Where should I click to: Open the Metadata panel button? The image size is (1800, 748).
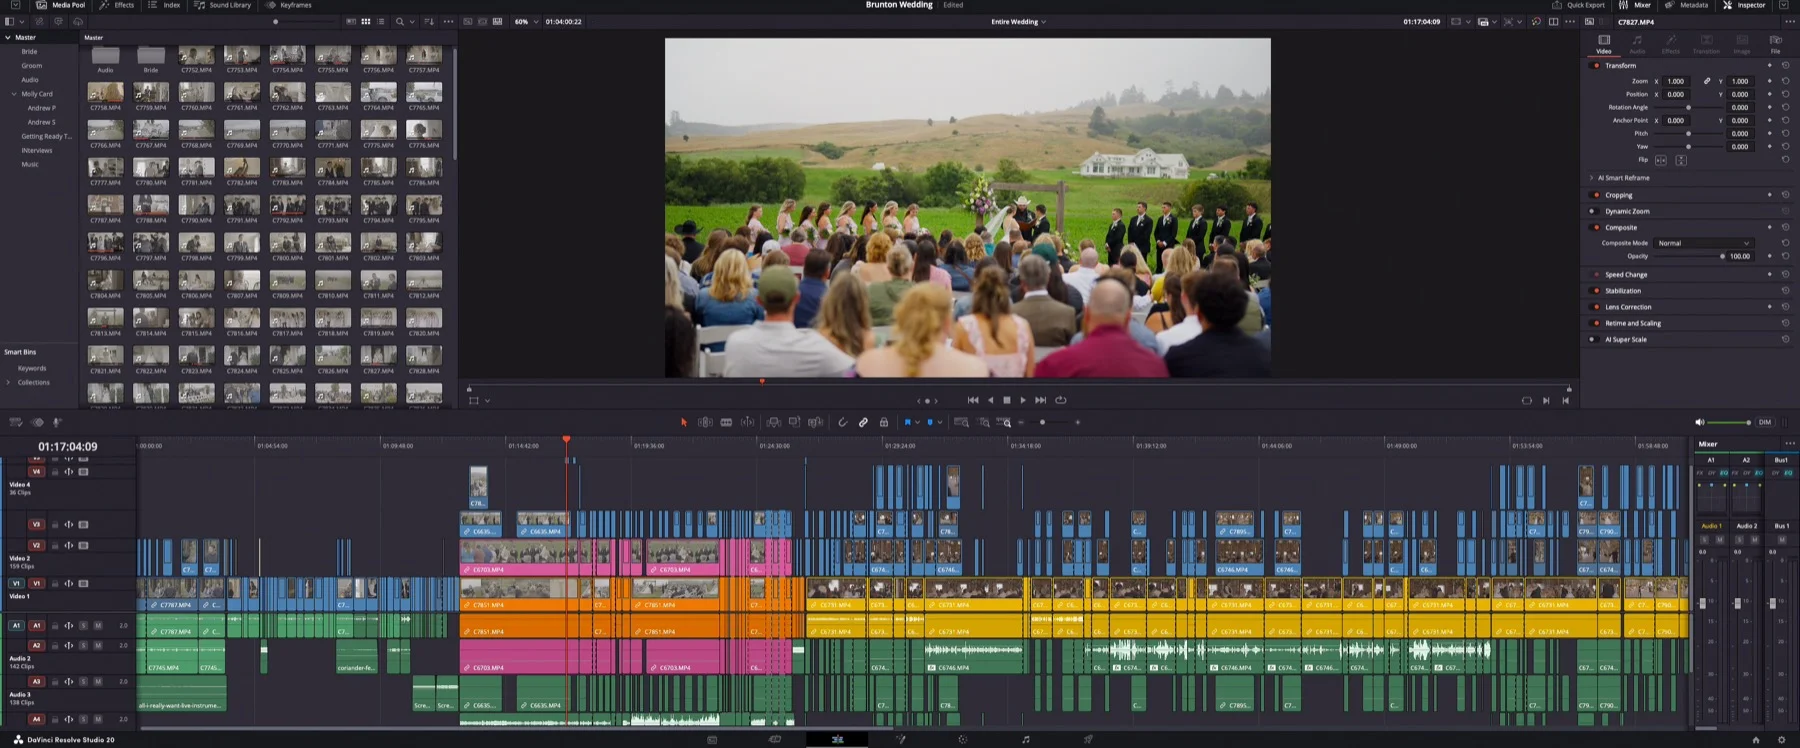pyautogui.click(x=1686, y=5)
